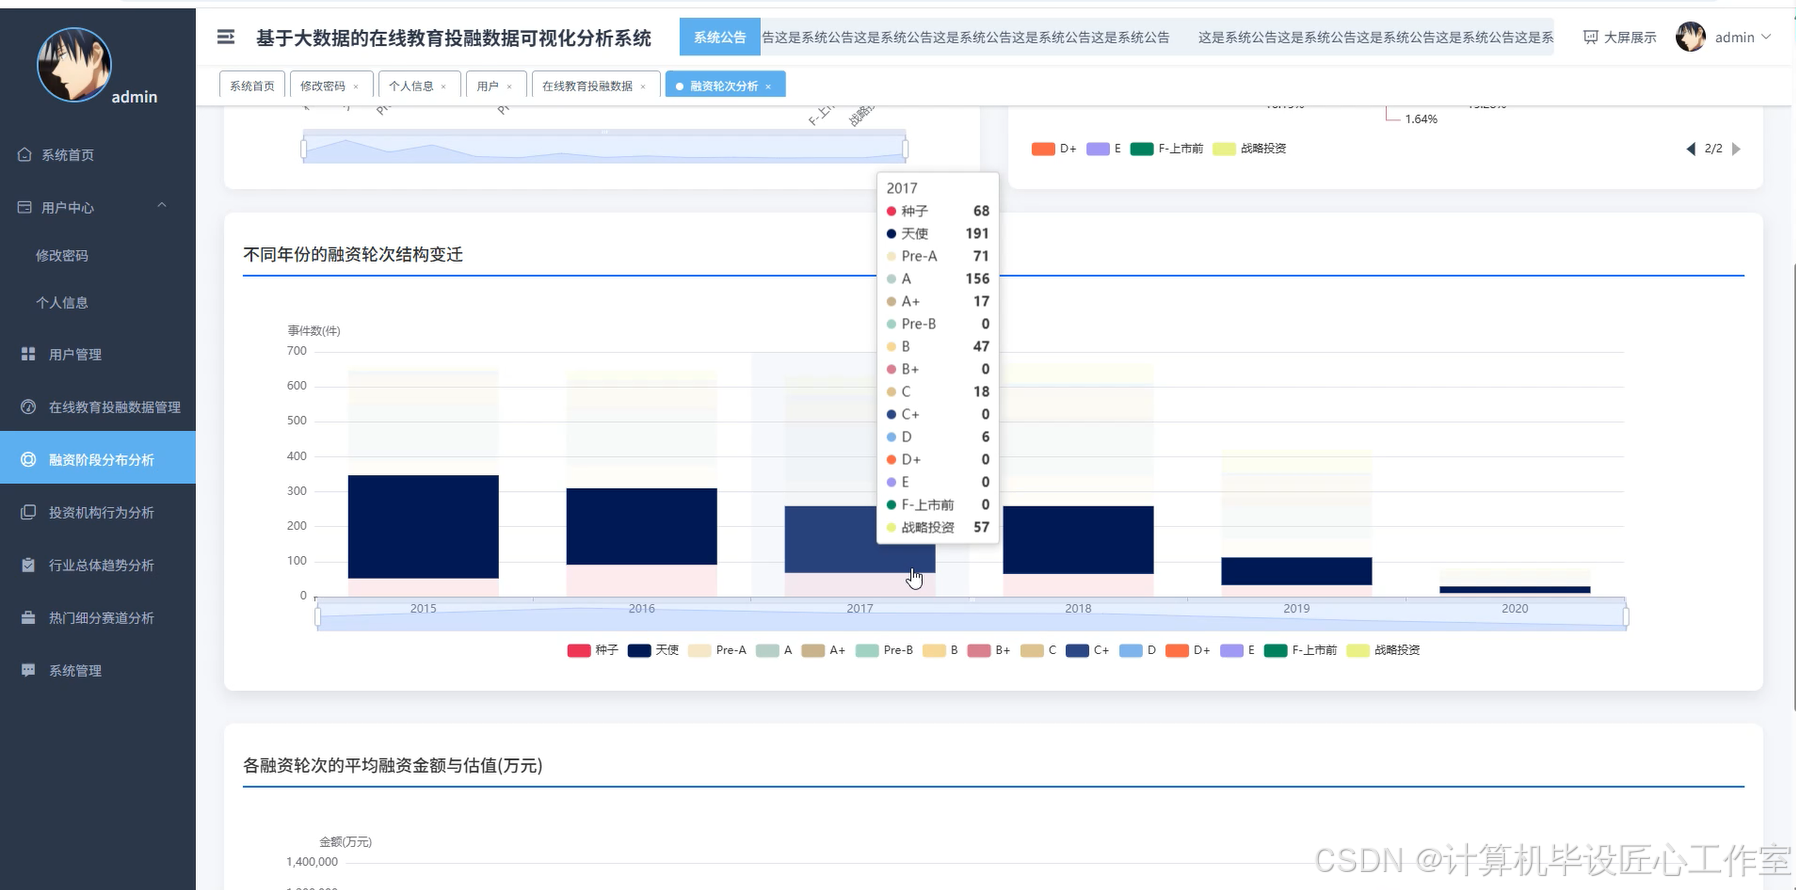Select the 融资轮次分析 active tab
Image resolution: width=1796 pixels, height=890 pixels.
(x=723, y=86)
